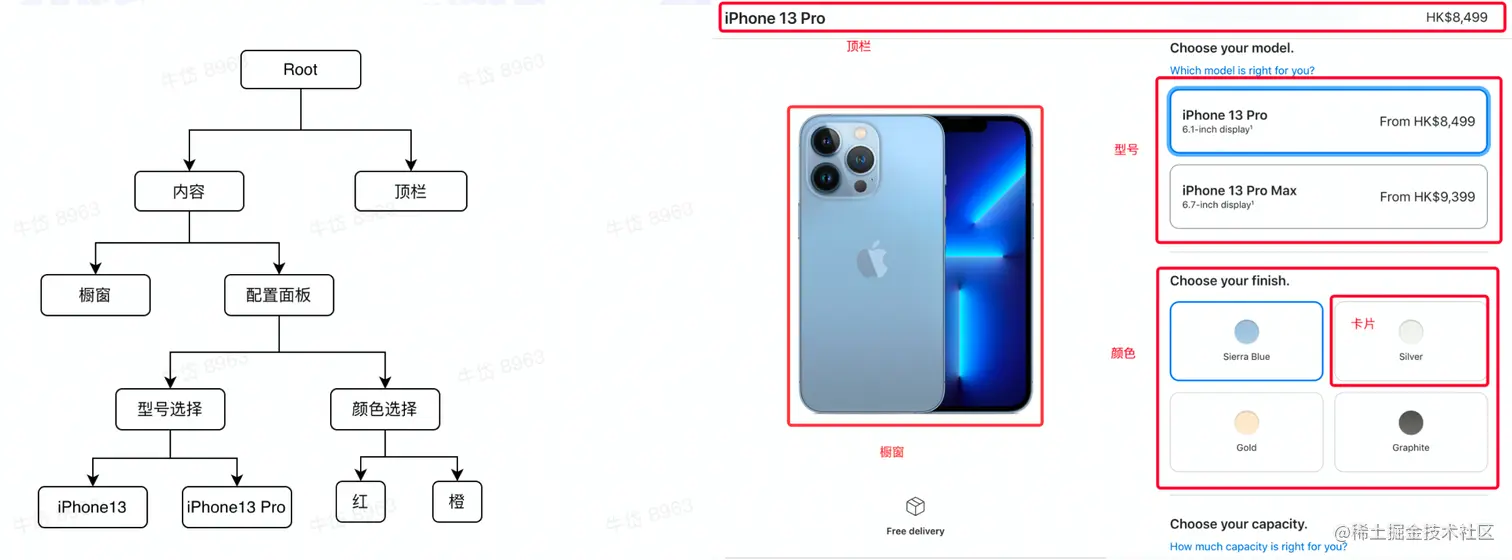Select the 内容 node in the diagram
Screen dimensions: 1512x560
coord(189,191)
